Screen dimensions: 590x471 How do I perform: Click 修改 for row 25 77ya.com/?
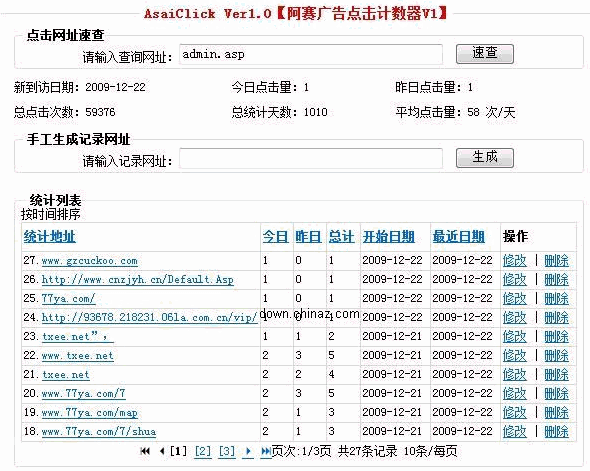click(x=514, y=298)
